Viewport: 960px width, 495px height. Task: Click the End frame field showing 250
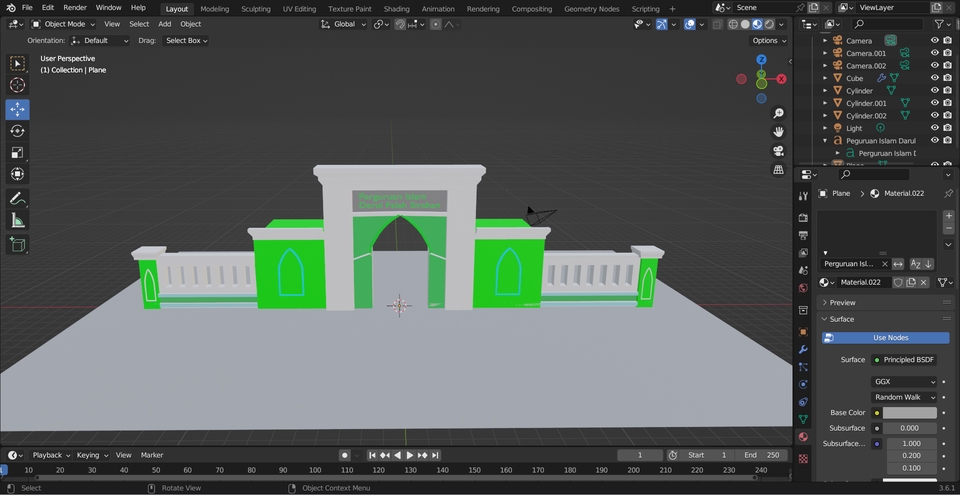click(761, 455)
